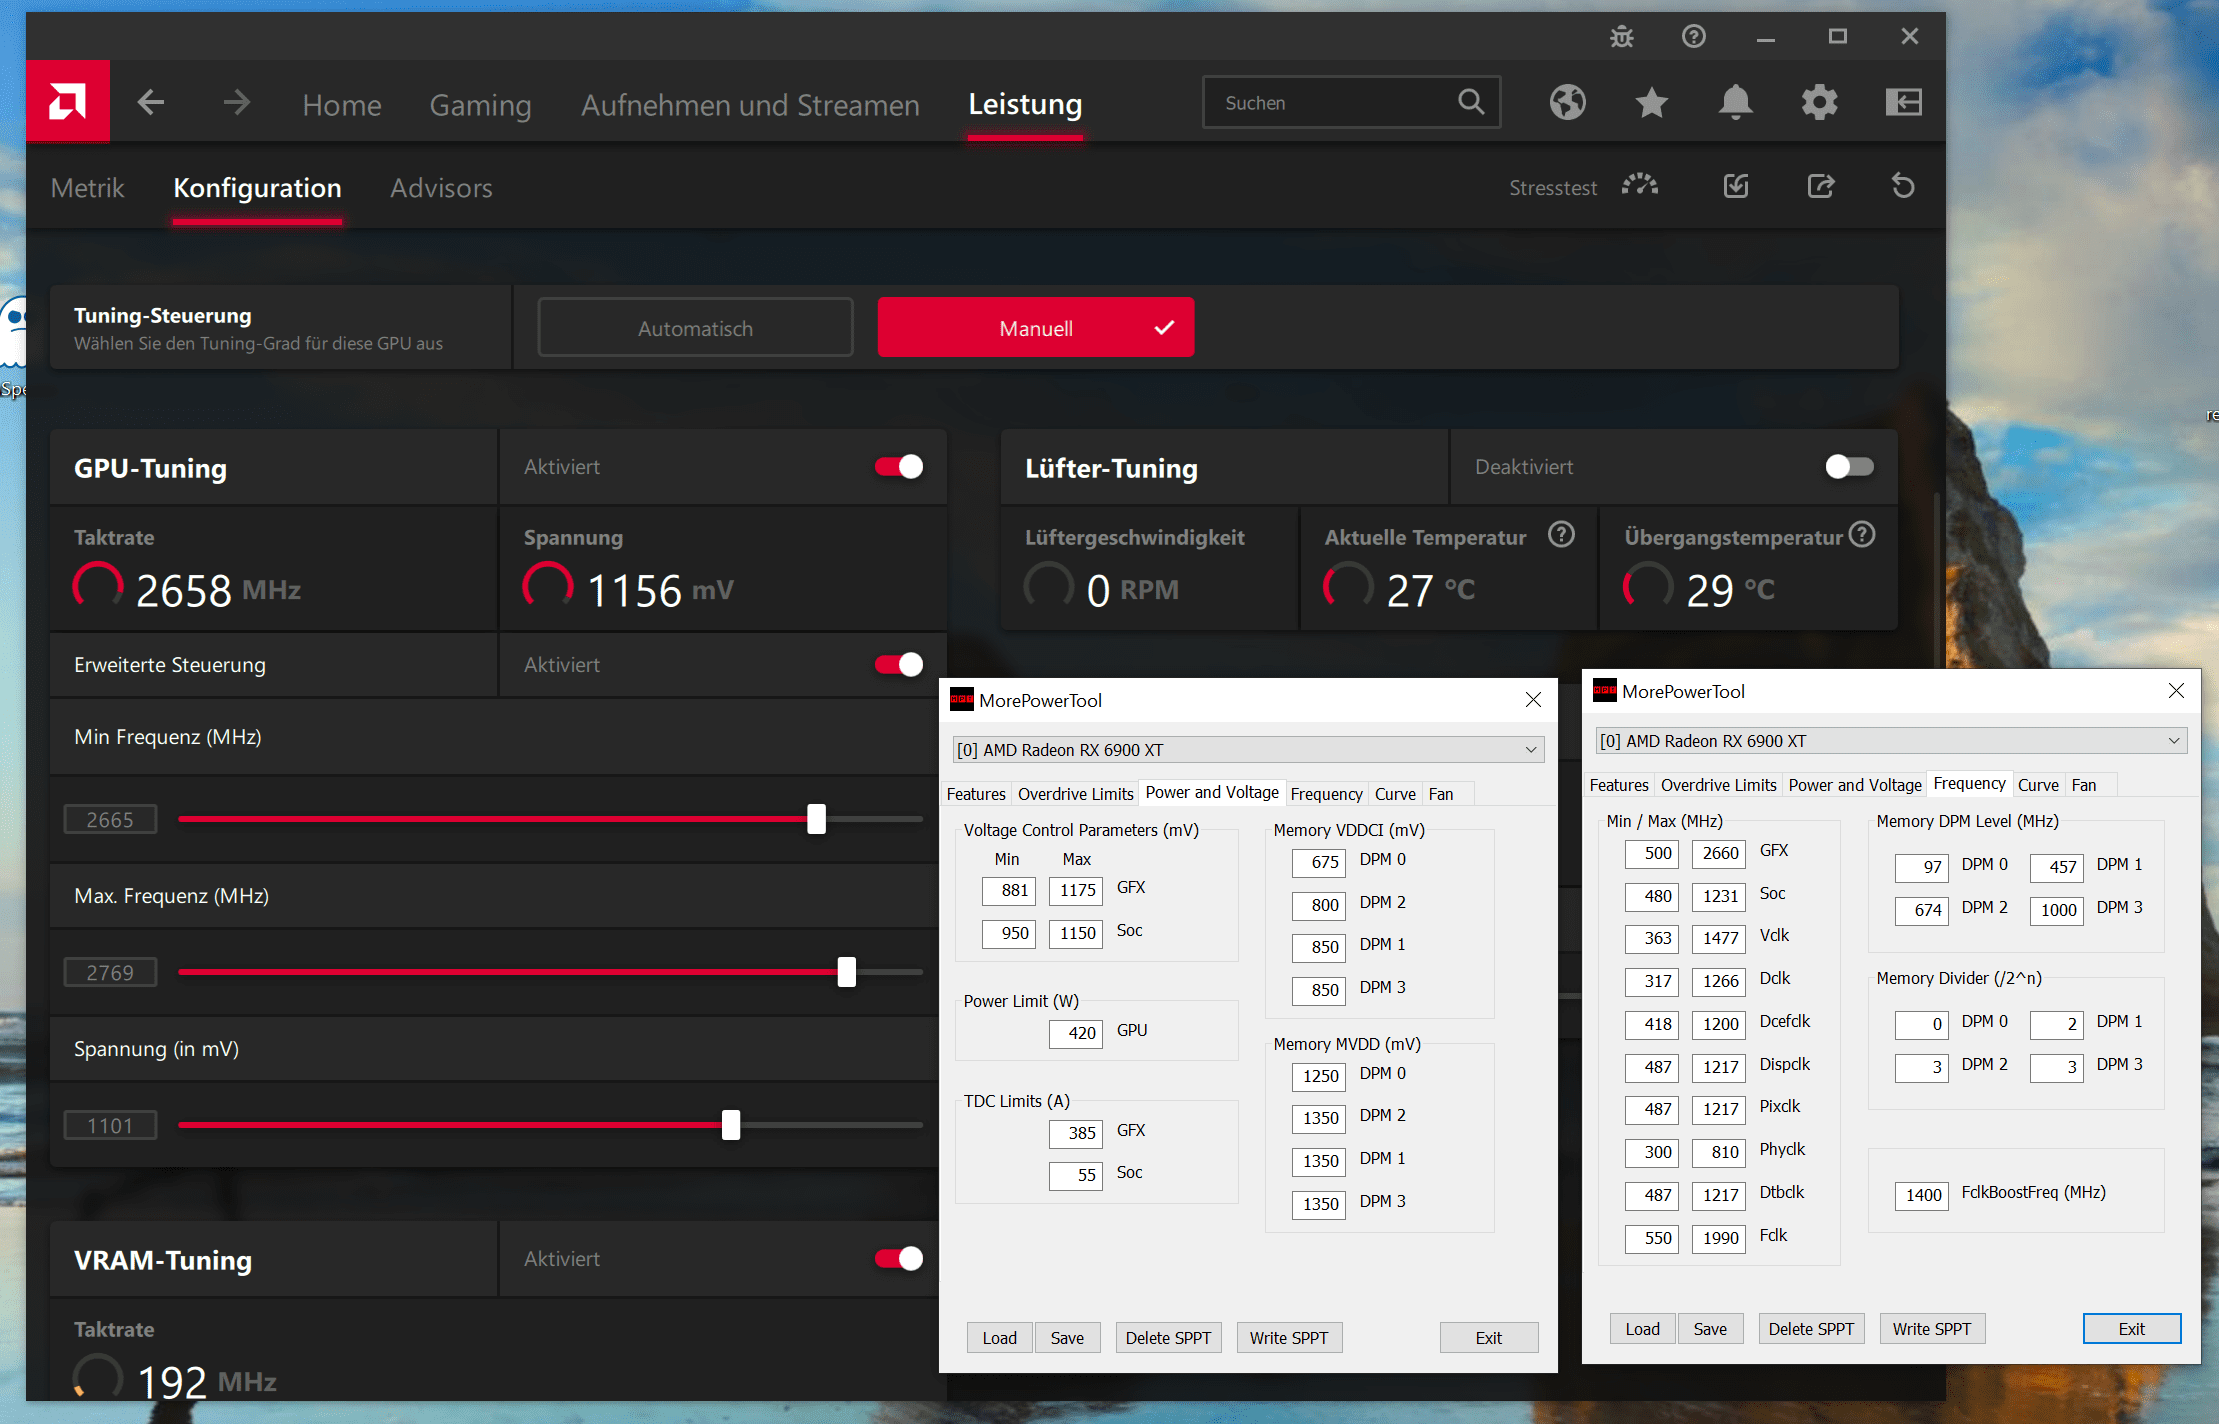Open notifications bell icon
Viewport: 2219px width, 1424px height.
(x=1735, y=102)
